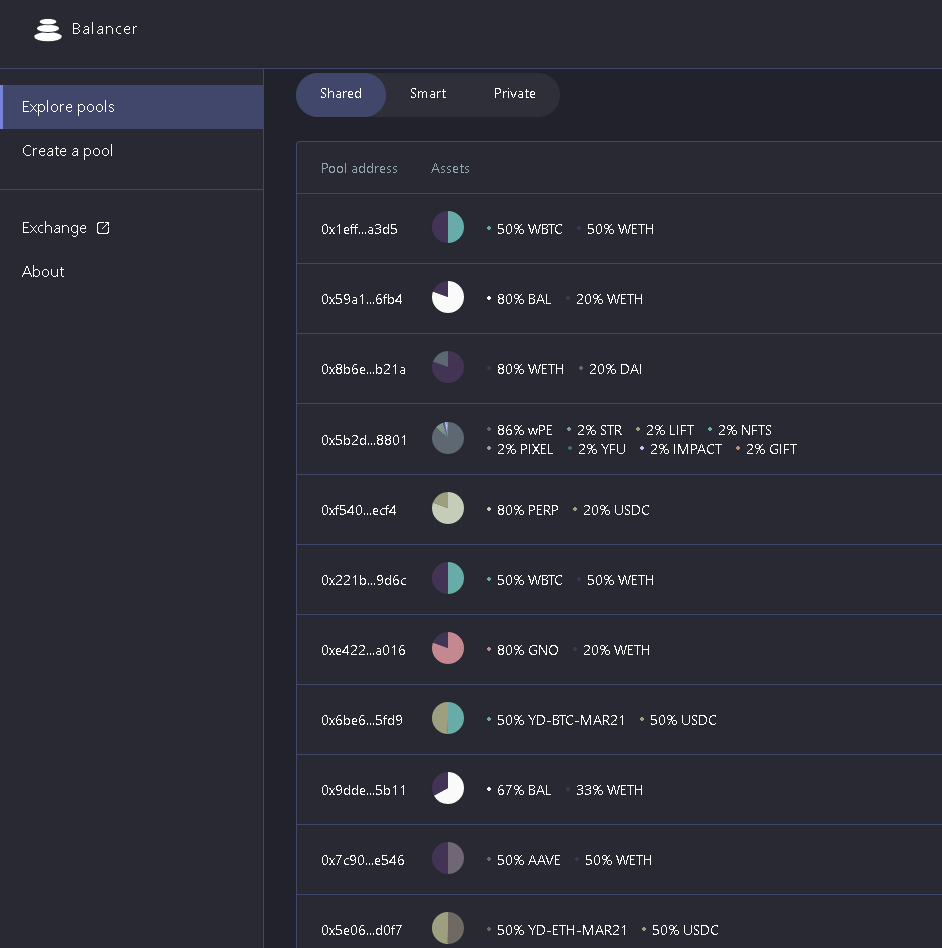Open pool address 0xf540...ecf4

[359, 511]
